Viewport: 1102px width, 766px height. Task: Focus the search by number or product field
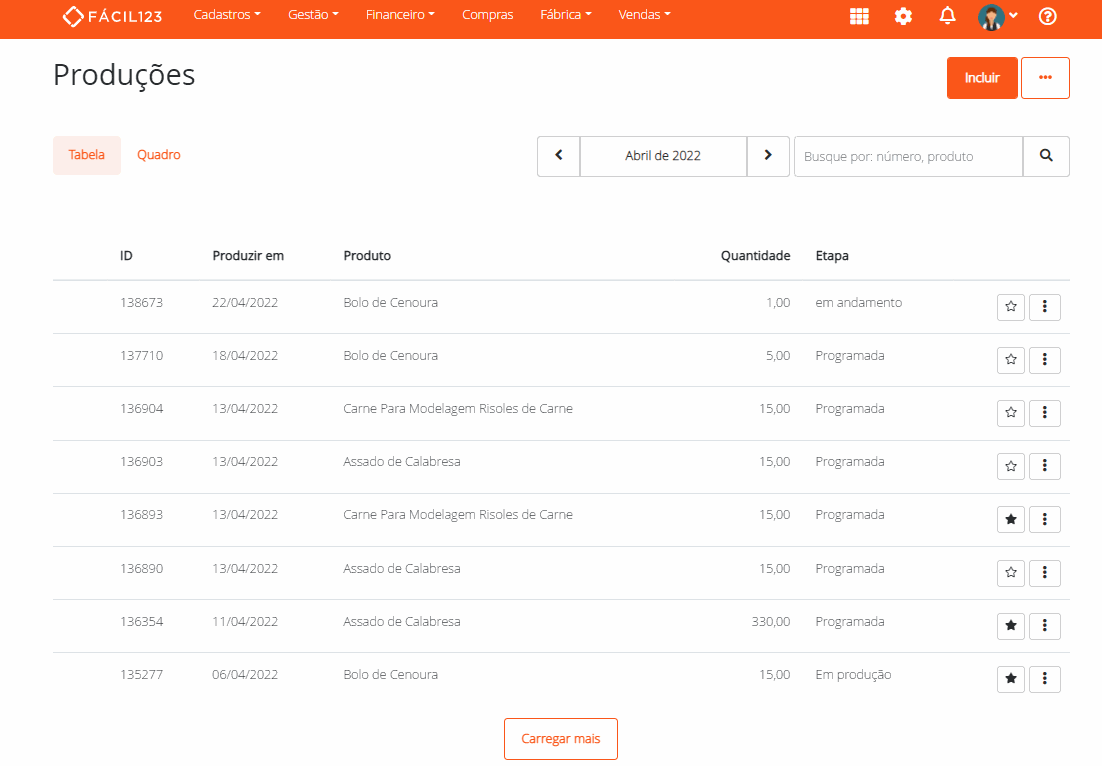click(x=908, y=156)
